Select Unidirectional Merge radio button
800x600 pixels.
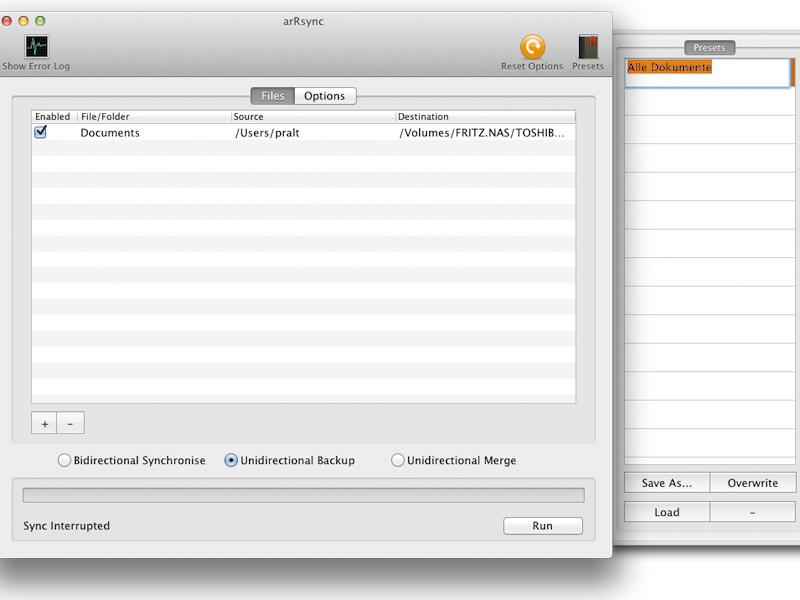[x=397, y=460]
